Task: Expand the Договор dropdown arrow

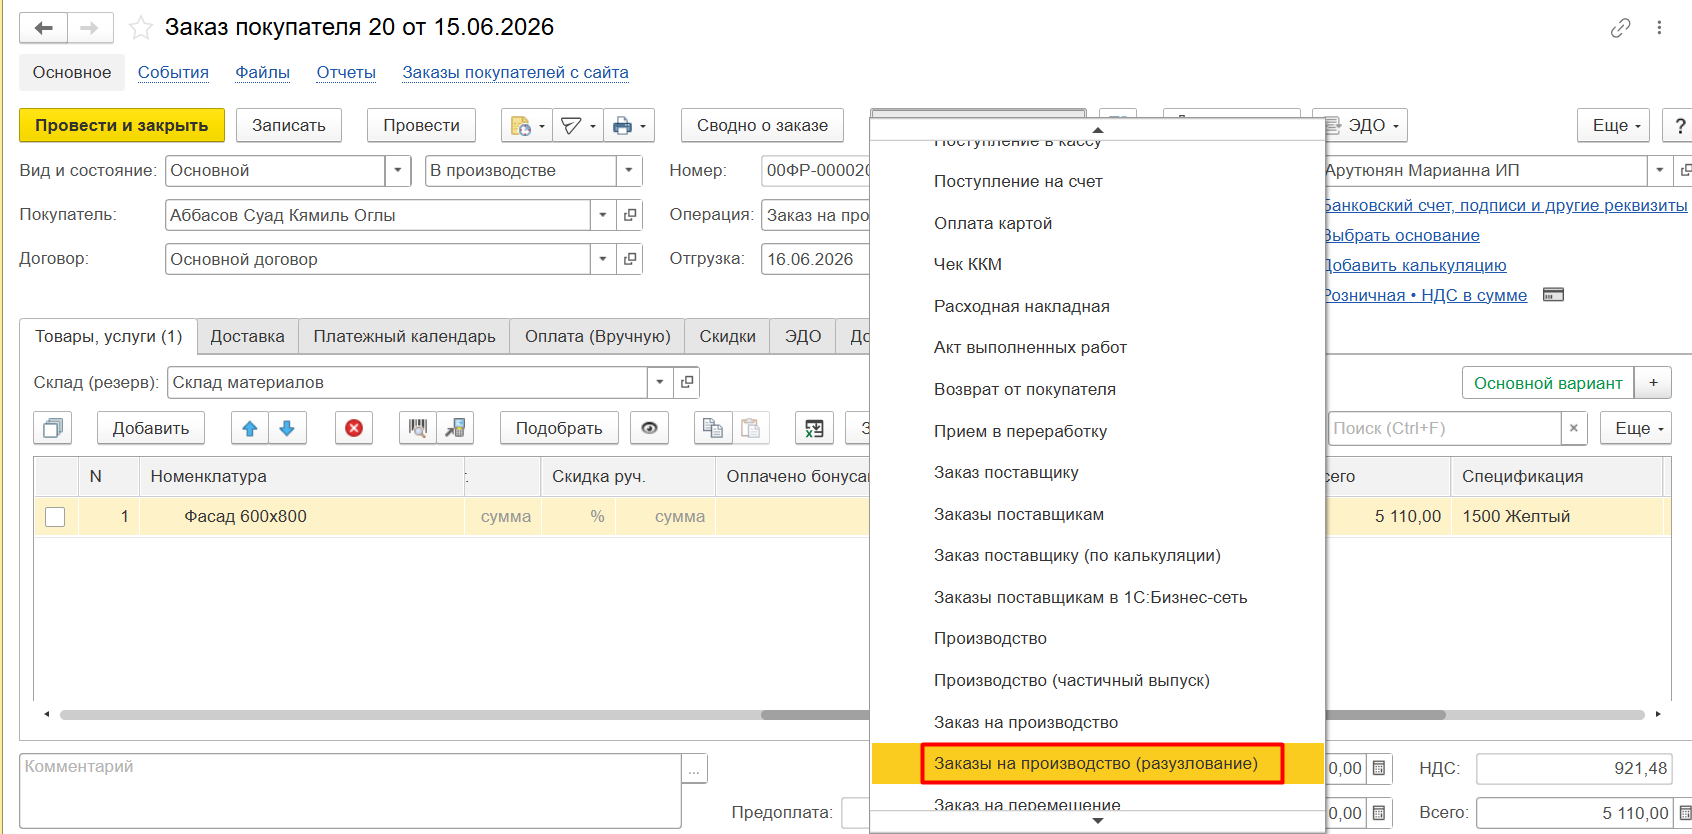Action: point(603,259)
